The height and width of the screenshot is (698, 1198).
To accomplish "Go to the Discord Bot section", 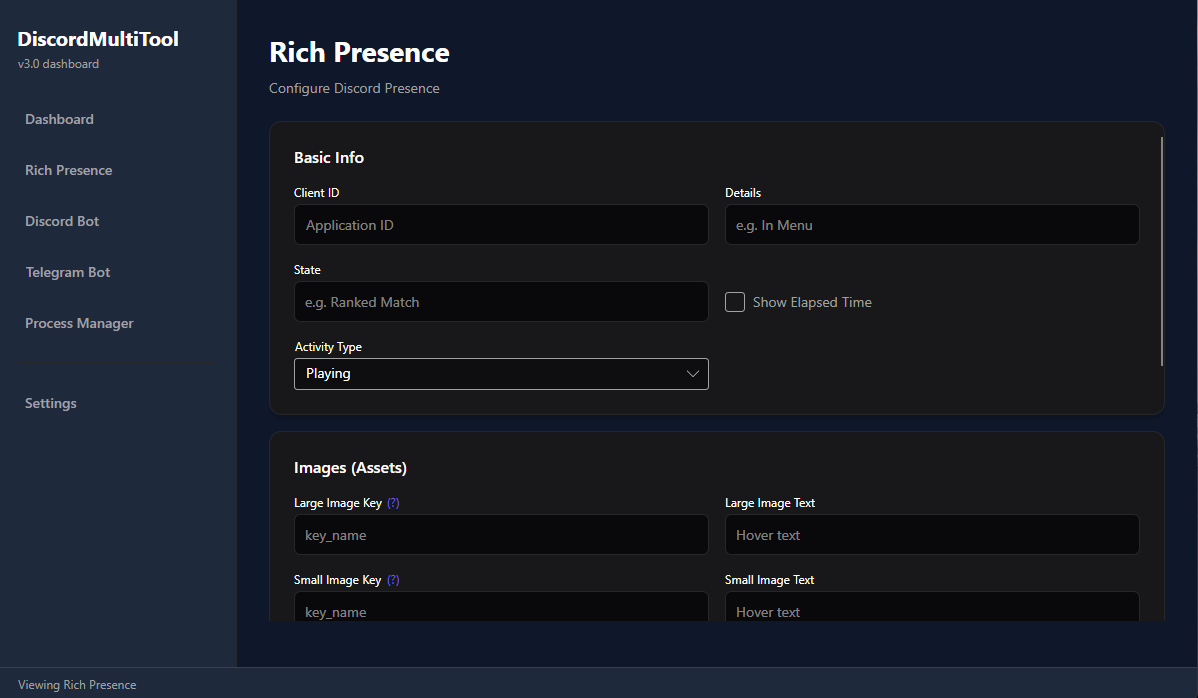I will click(x=62, y=221).
